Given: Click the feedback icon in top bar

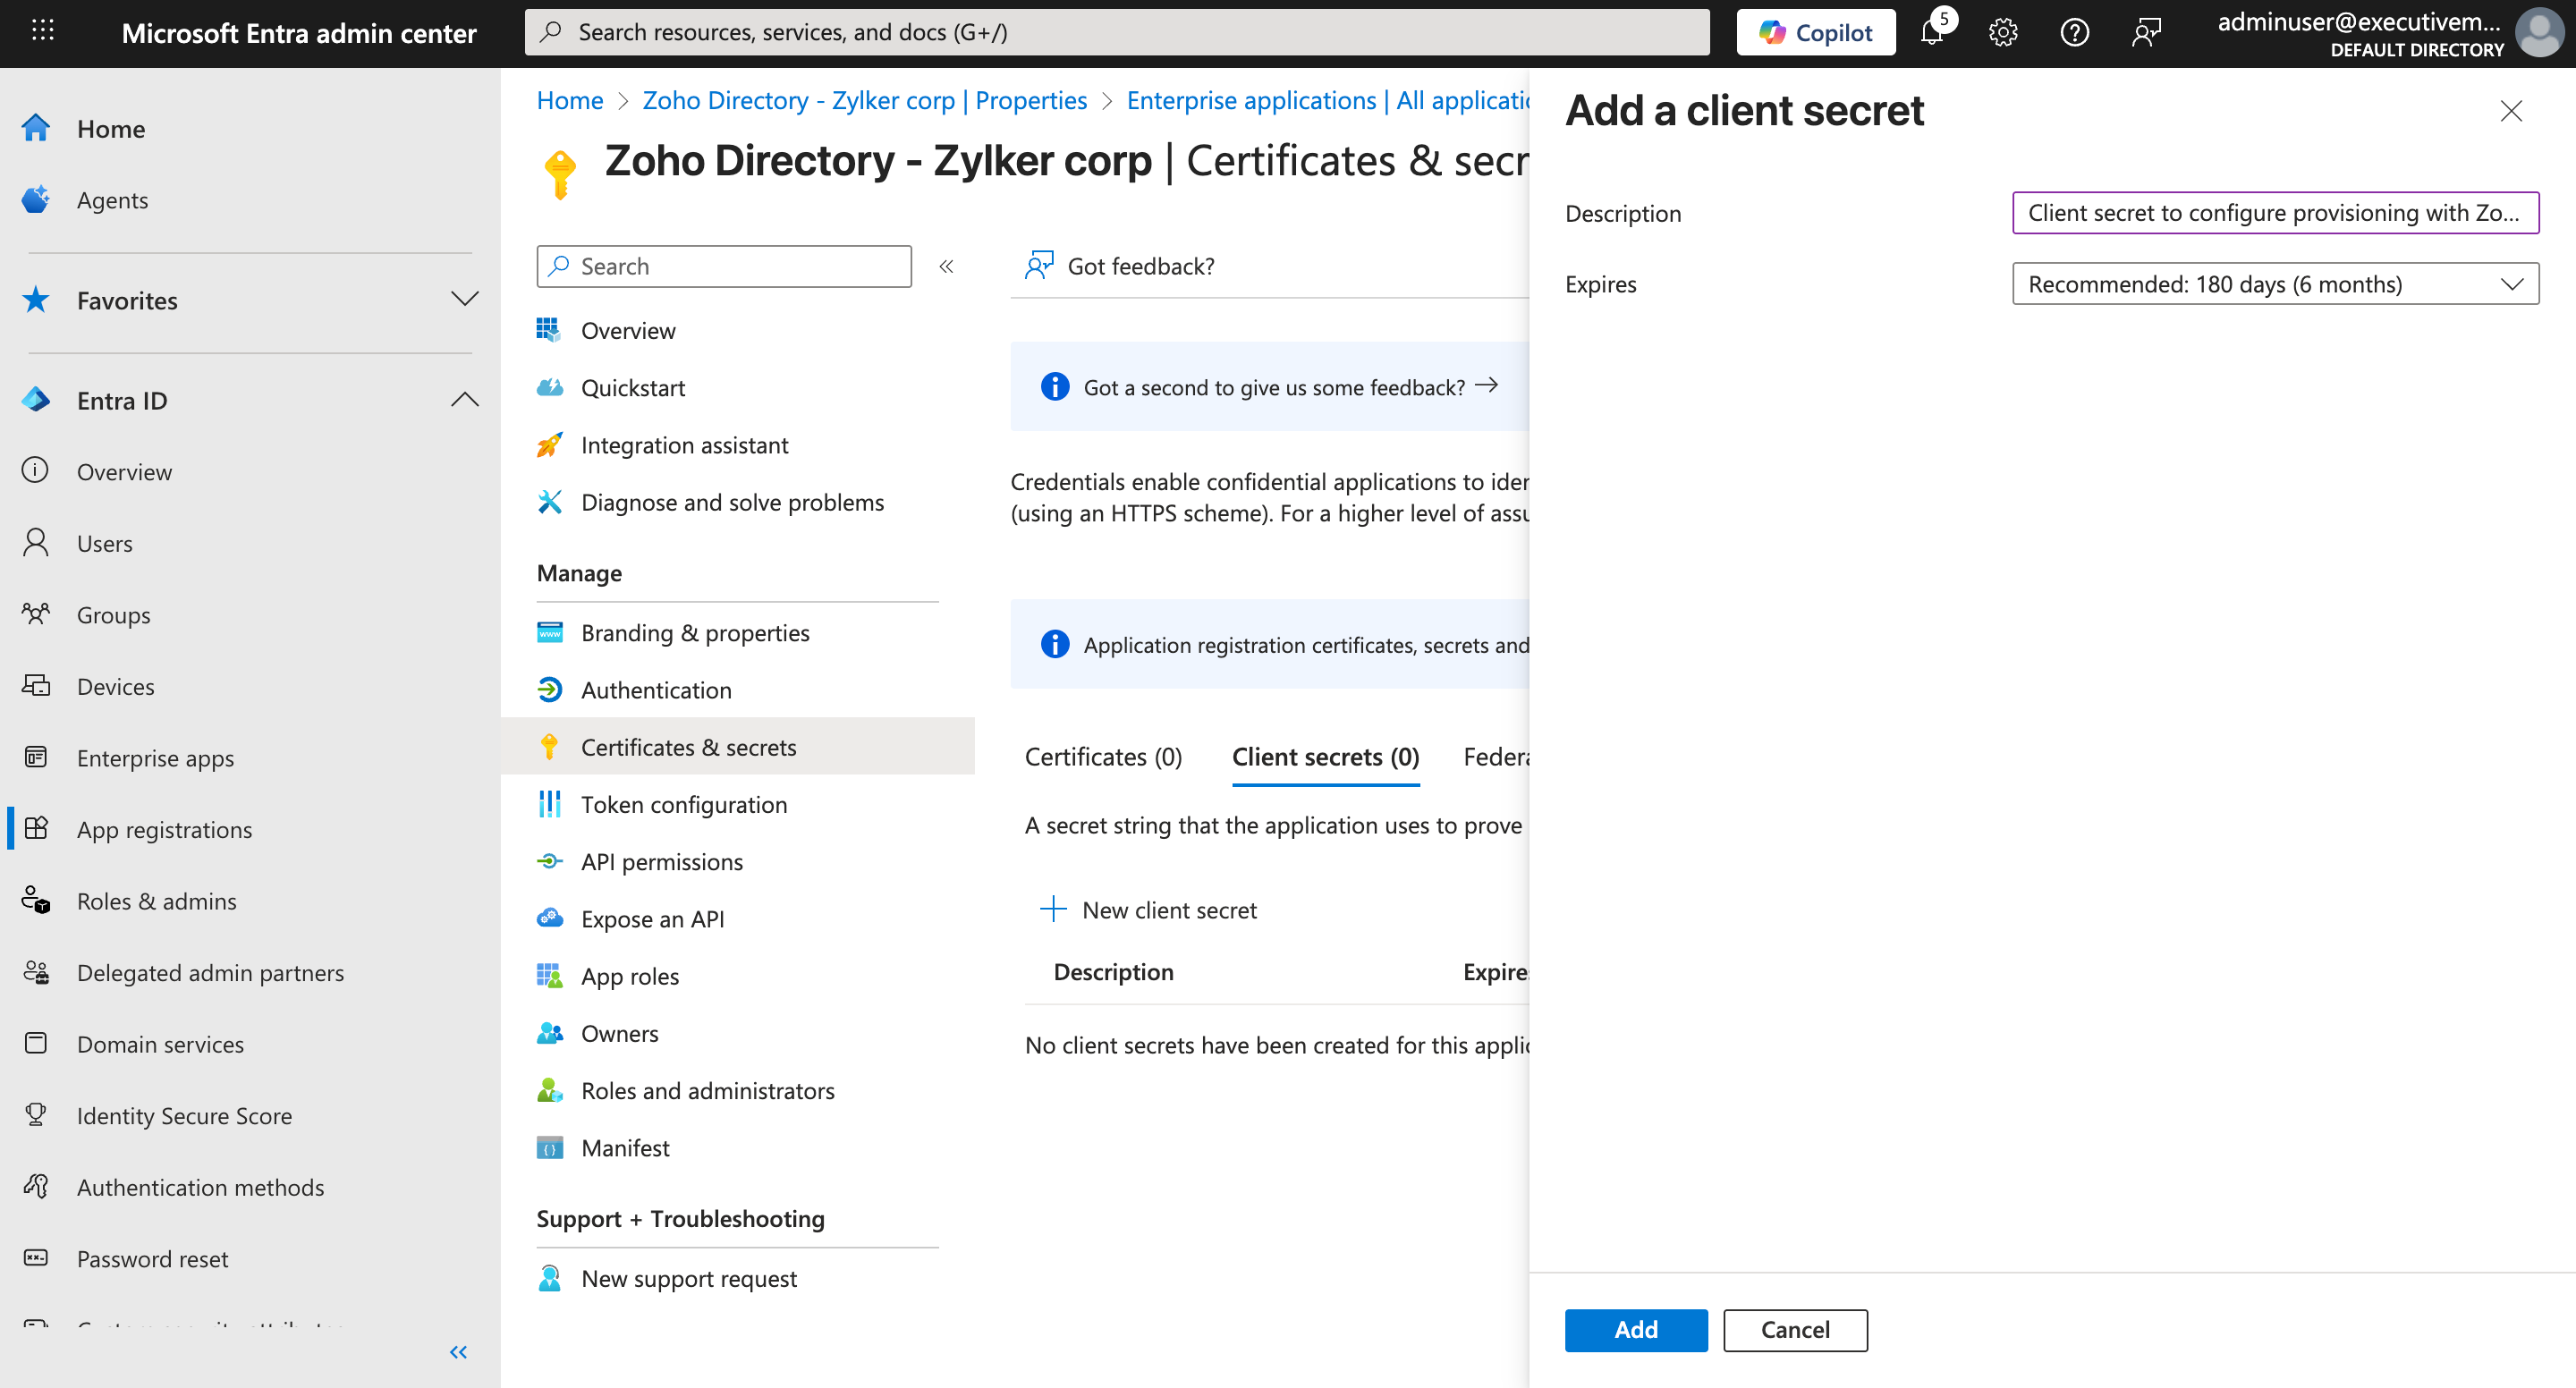Looking at the screenshot, I should pos(2146,33).
